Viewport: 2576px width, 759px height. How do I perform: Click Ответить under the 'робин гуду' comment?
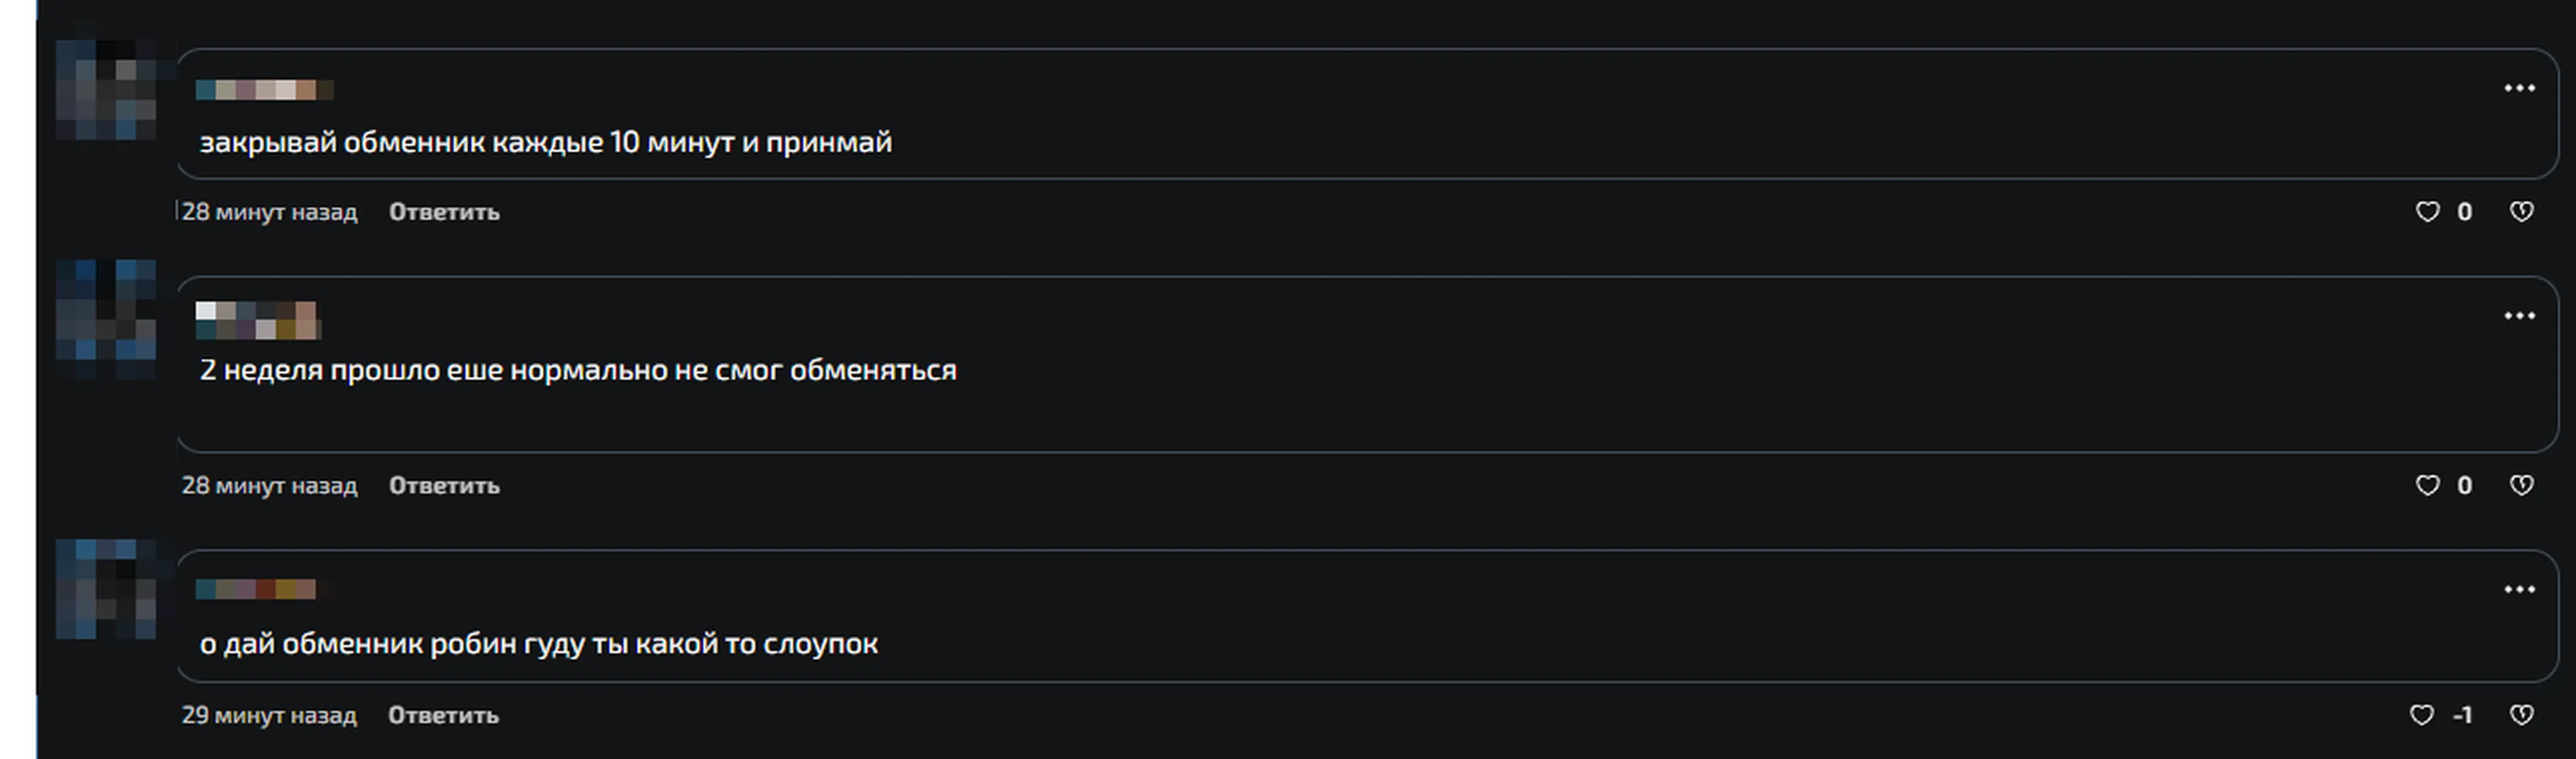443,716
